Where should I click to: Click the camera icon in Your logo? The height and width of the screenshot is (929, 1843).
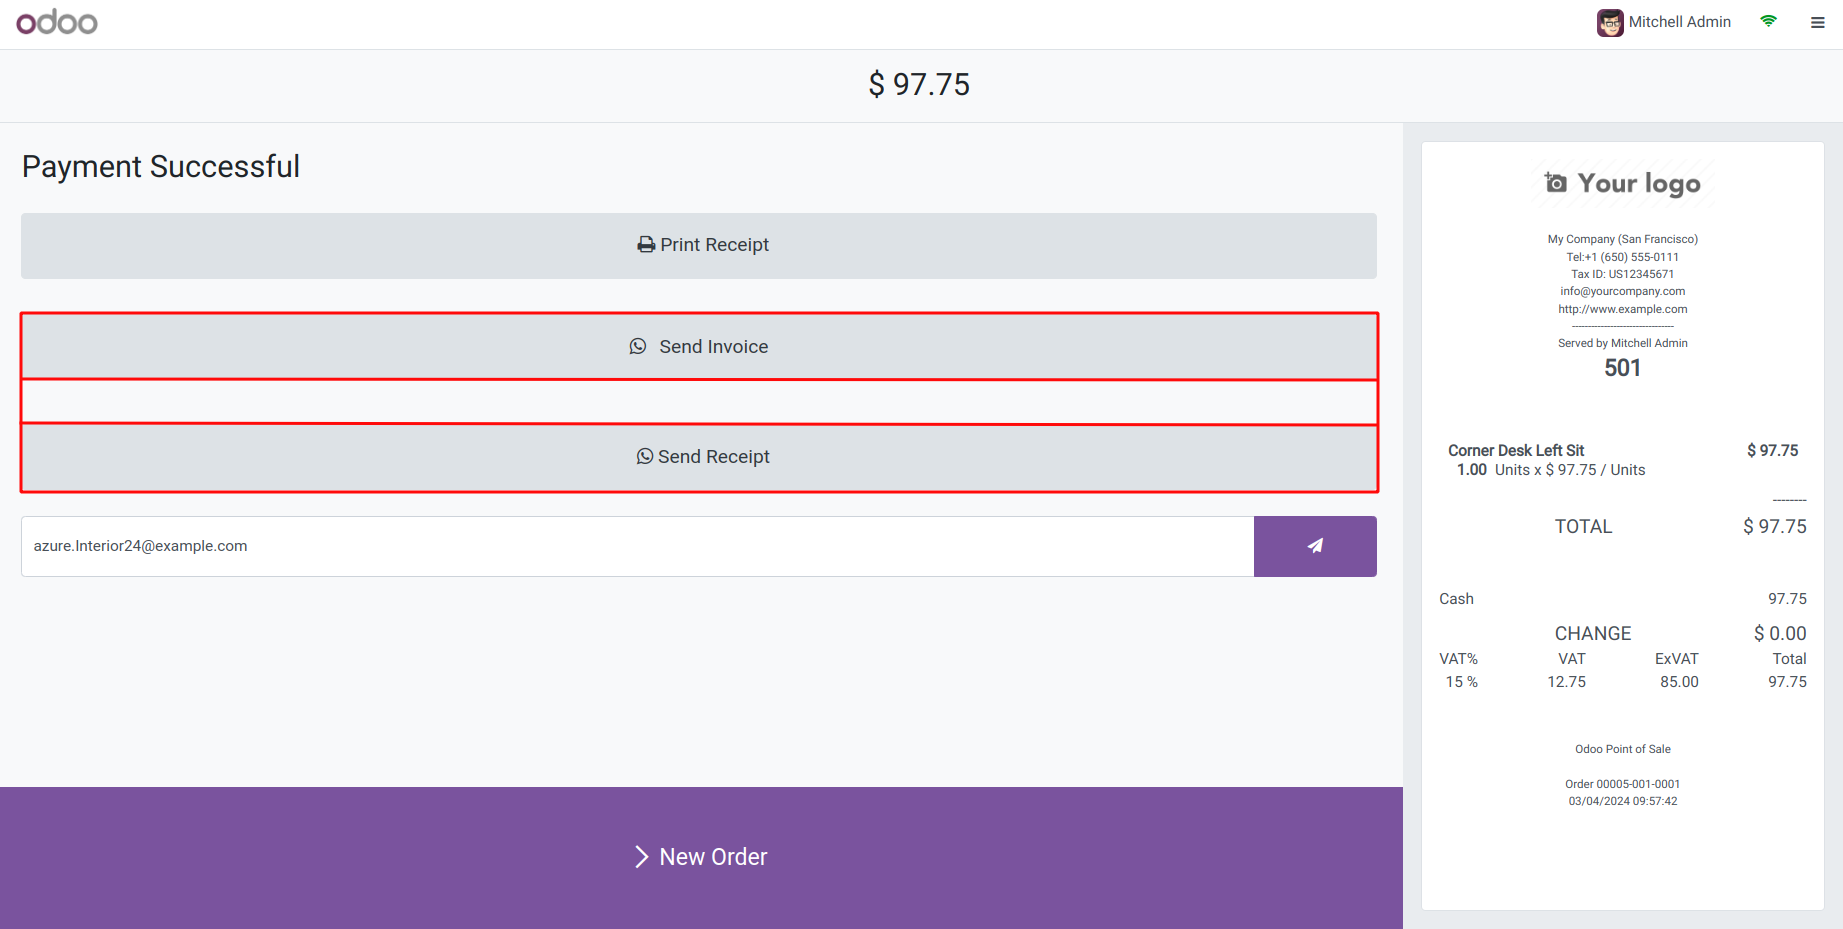click(1555, 182)
